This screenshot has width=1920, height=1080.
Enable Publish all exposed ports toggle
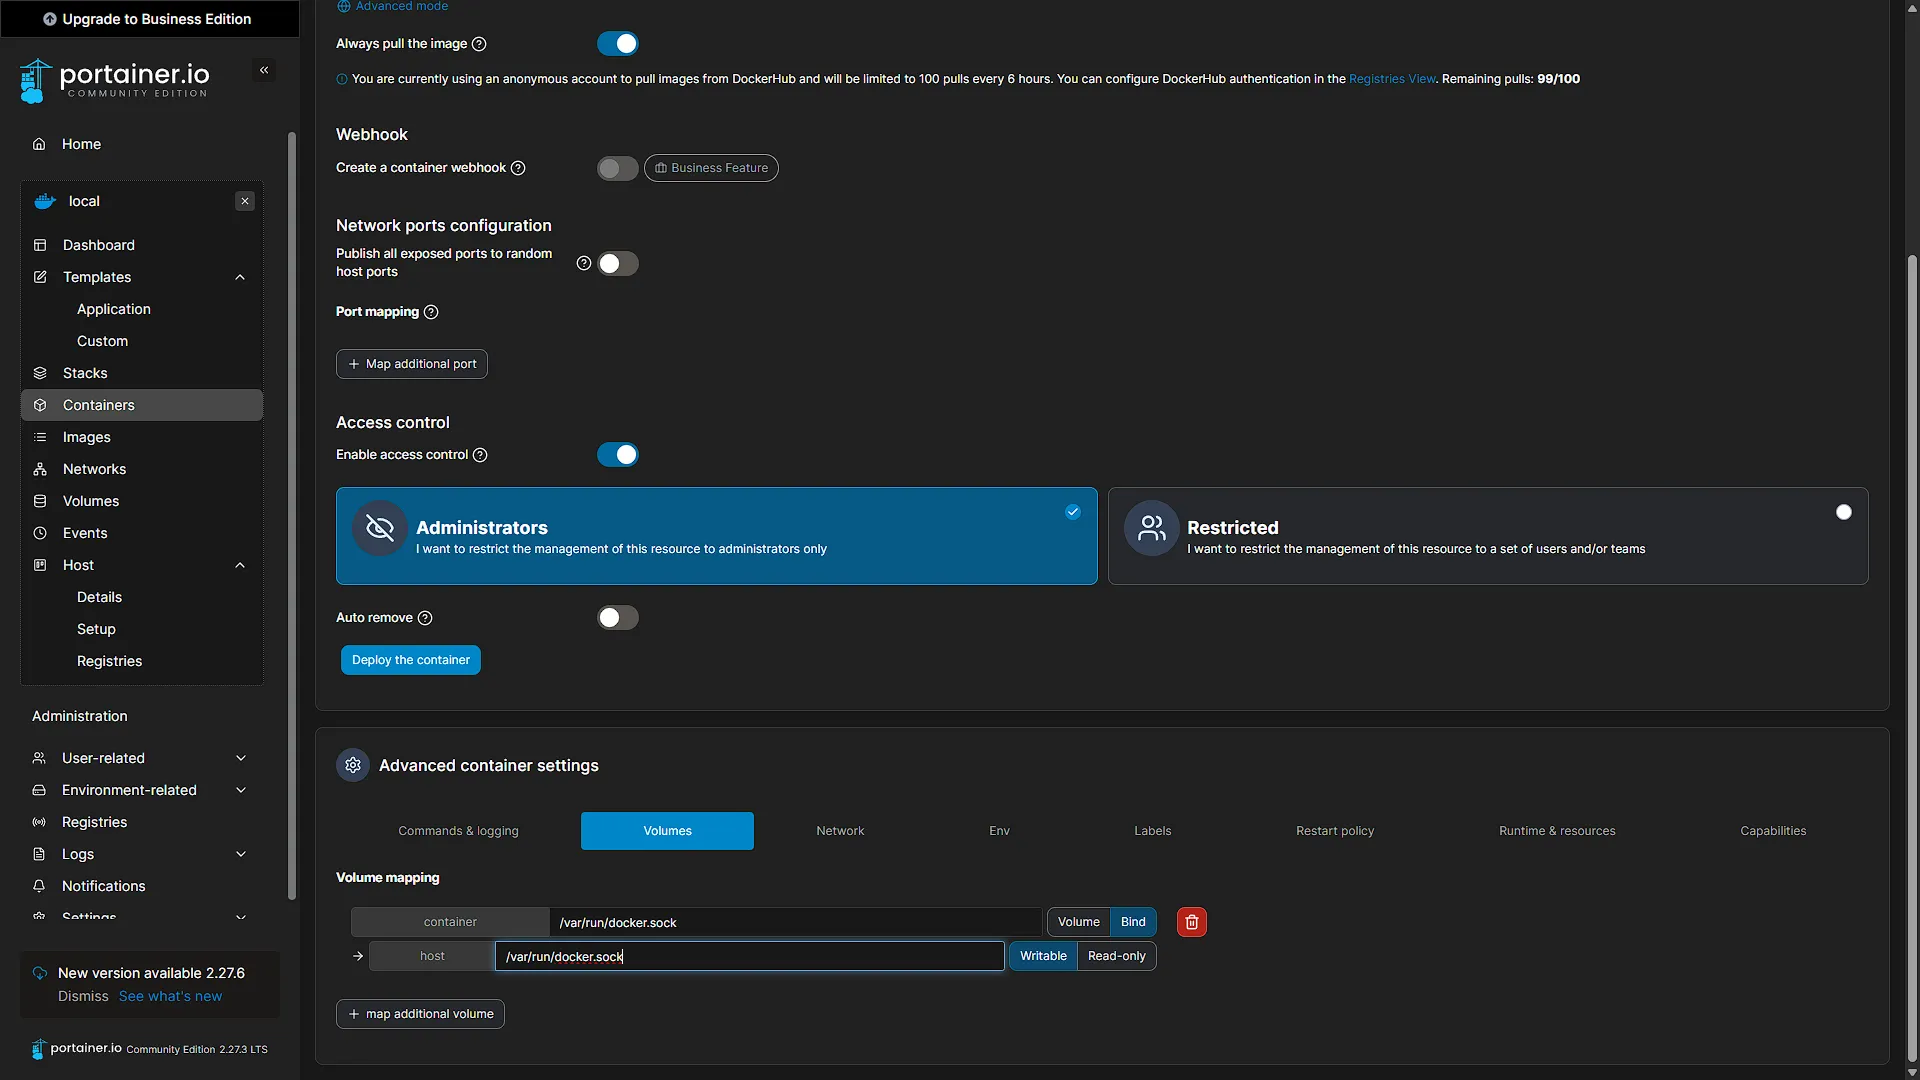(x=617, y=264)
